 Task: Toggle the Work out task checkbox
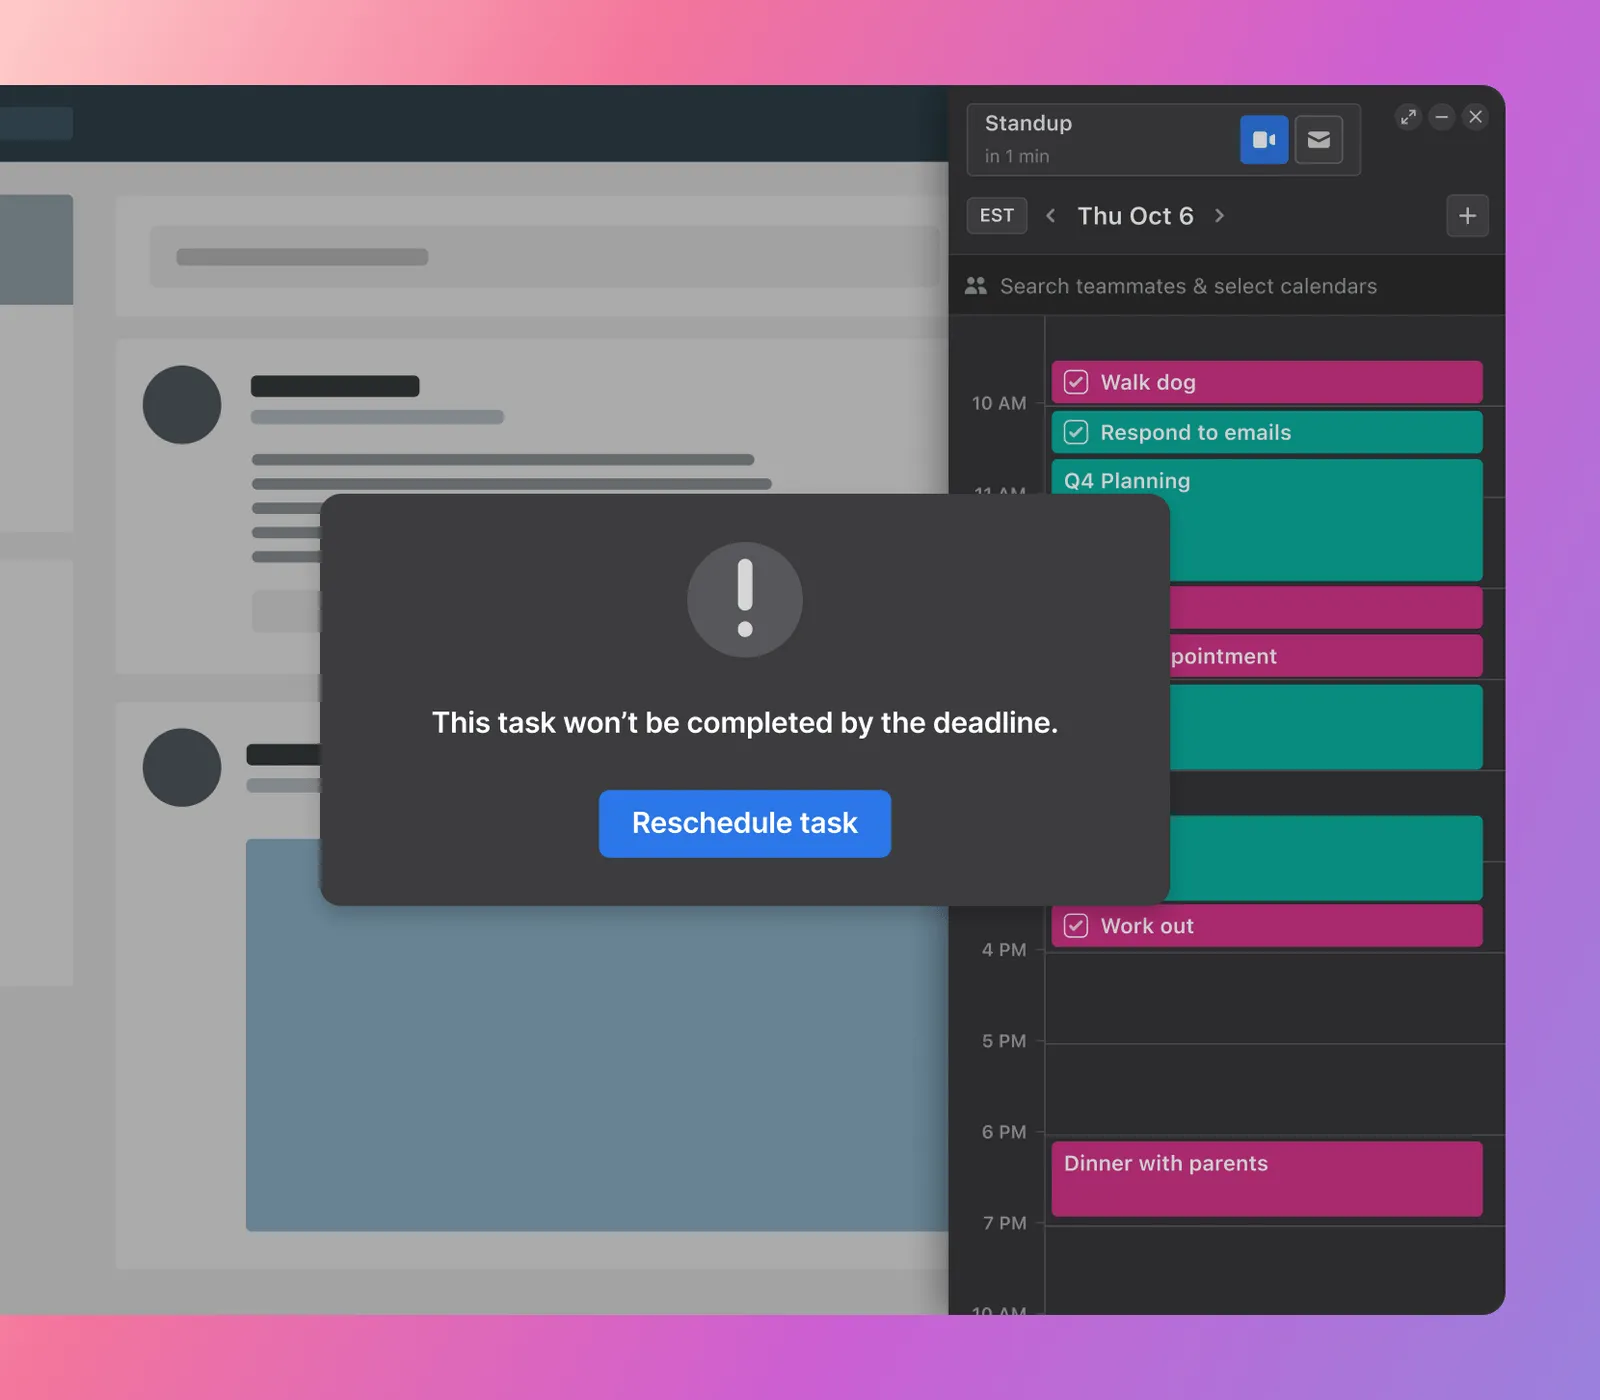pos(1076,926)
